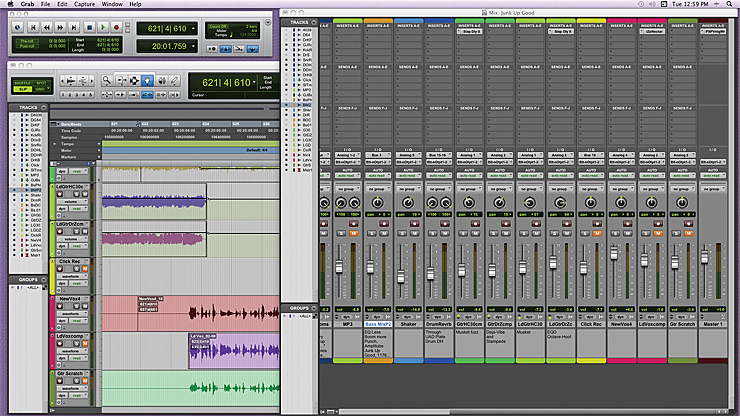
Task: Click the audio zoom waveform button
Action: [x=71, y=81]
